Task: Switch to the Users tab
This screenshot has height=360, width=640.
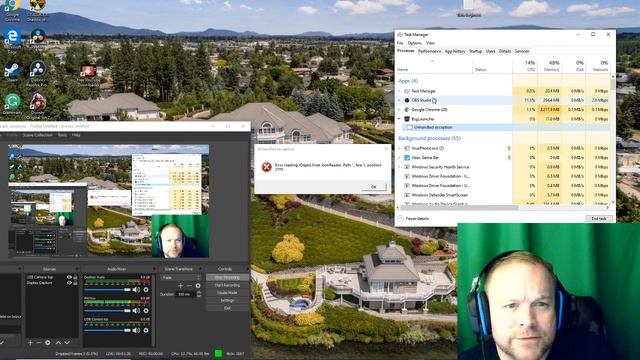Action: tap(491, 51)
